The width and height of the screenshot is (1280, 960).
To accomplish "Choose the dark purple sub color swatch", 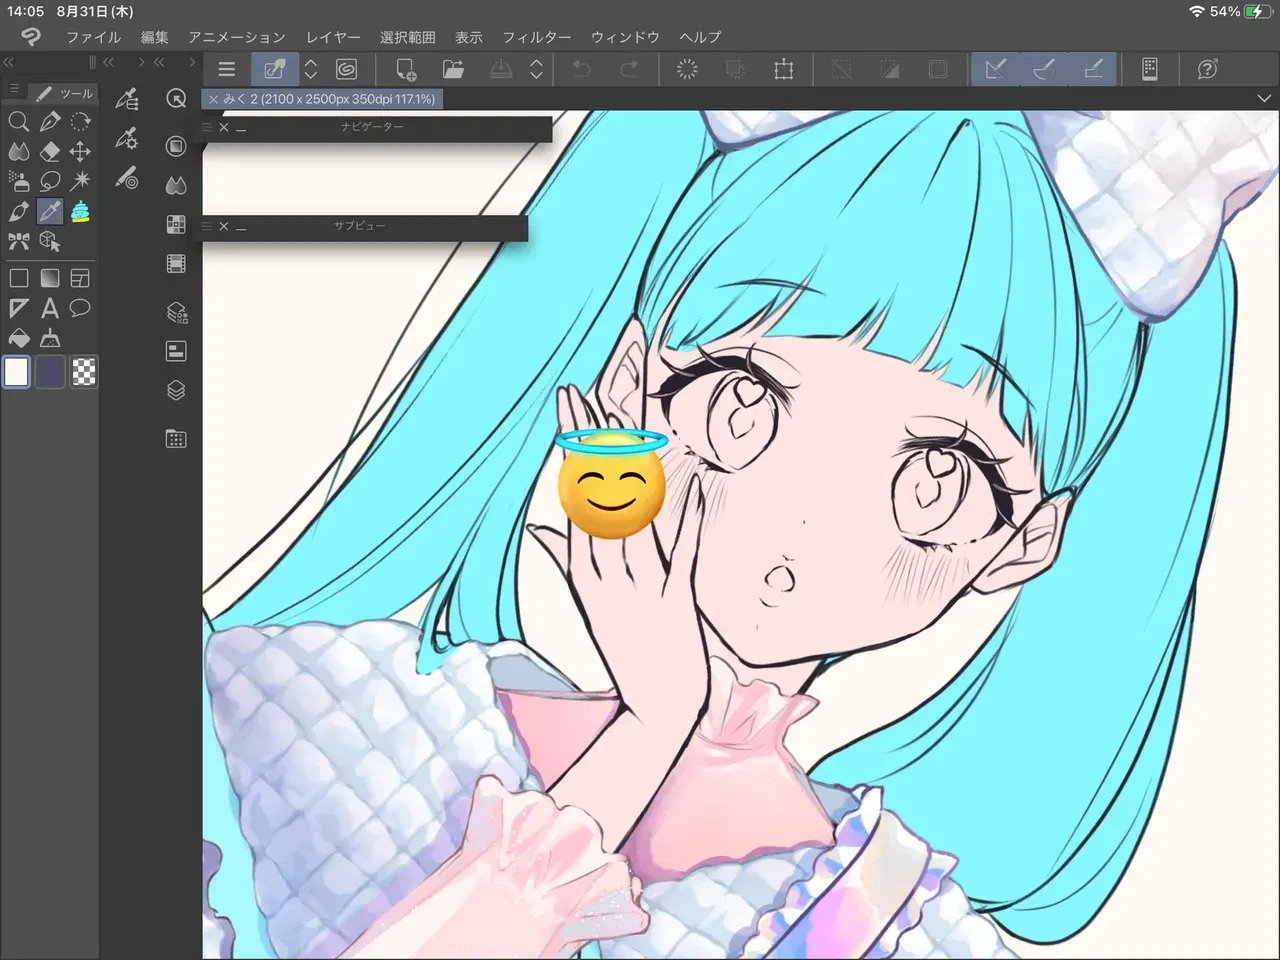I will coord(50,372).
